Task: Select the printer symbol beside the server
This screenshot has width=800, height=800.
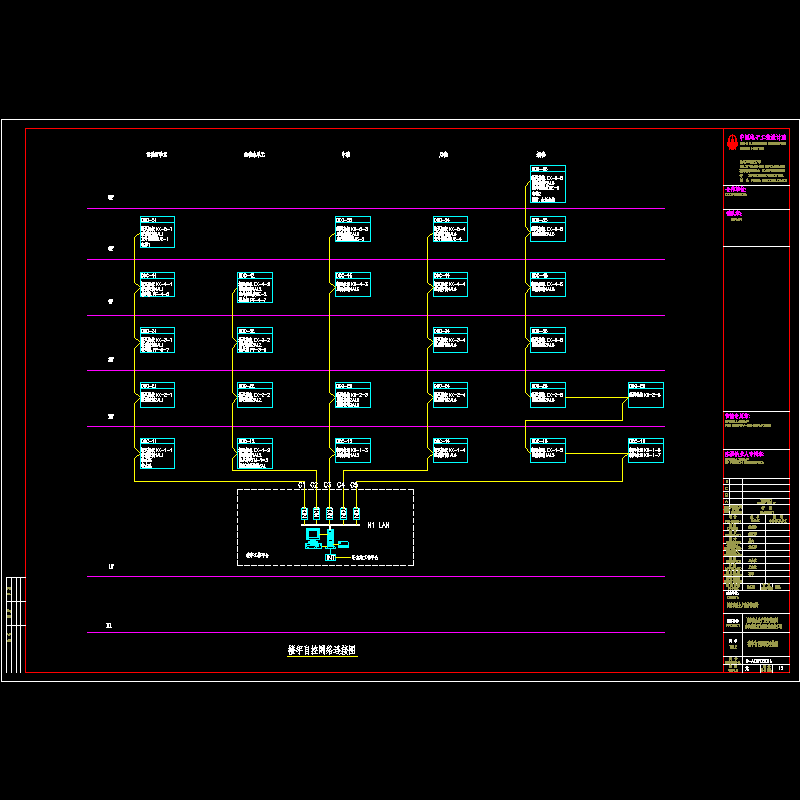Action: click(343, 544)
